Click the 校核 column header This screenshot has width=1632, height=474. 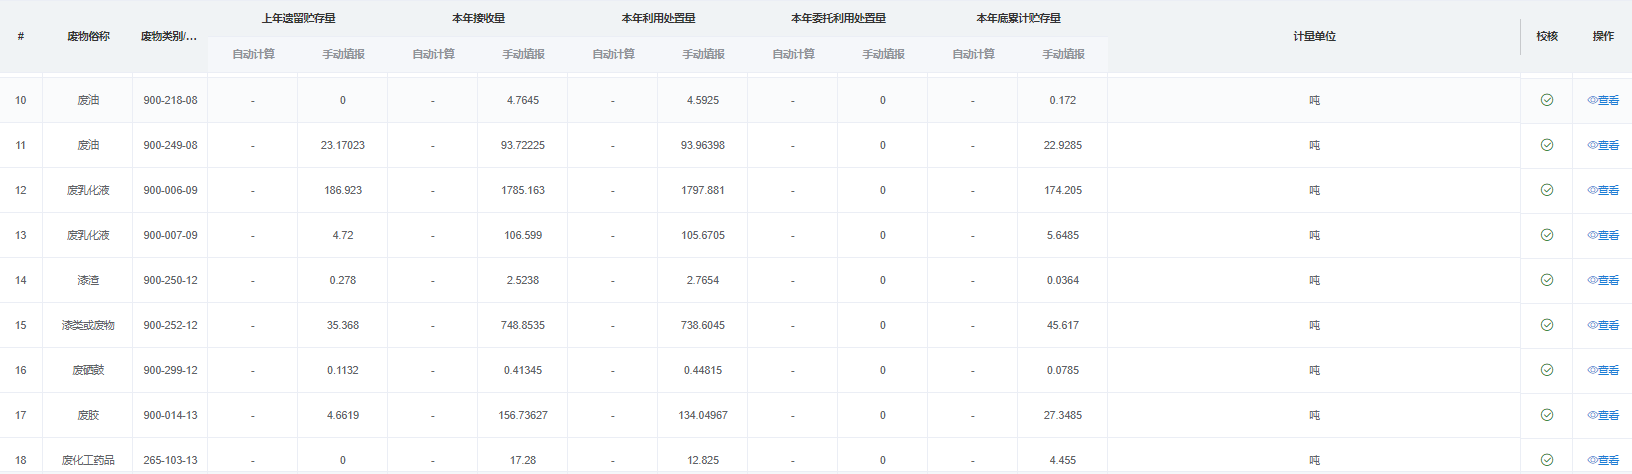[x=1547, y=36]
